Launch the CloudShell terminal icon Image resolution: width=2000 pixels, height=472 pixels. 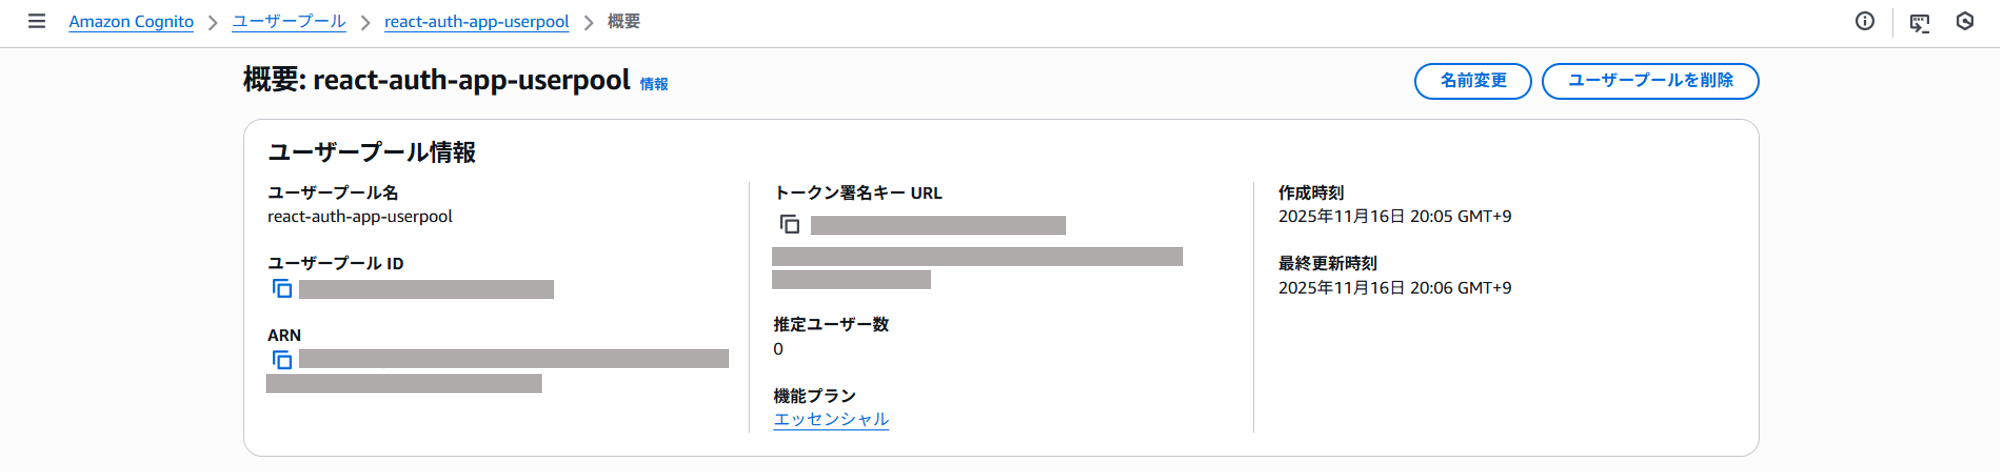pyautogui.click(x=1919, y=22)
